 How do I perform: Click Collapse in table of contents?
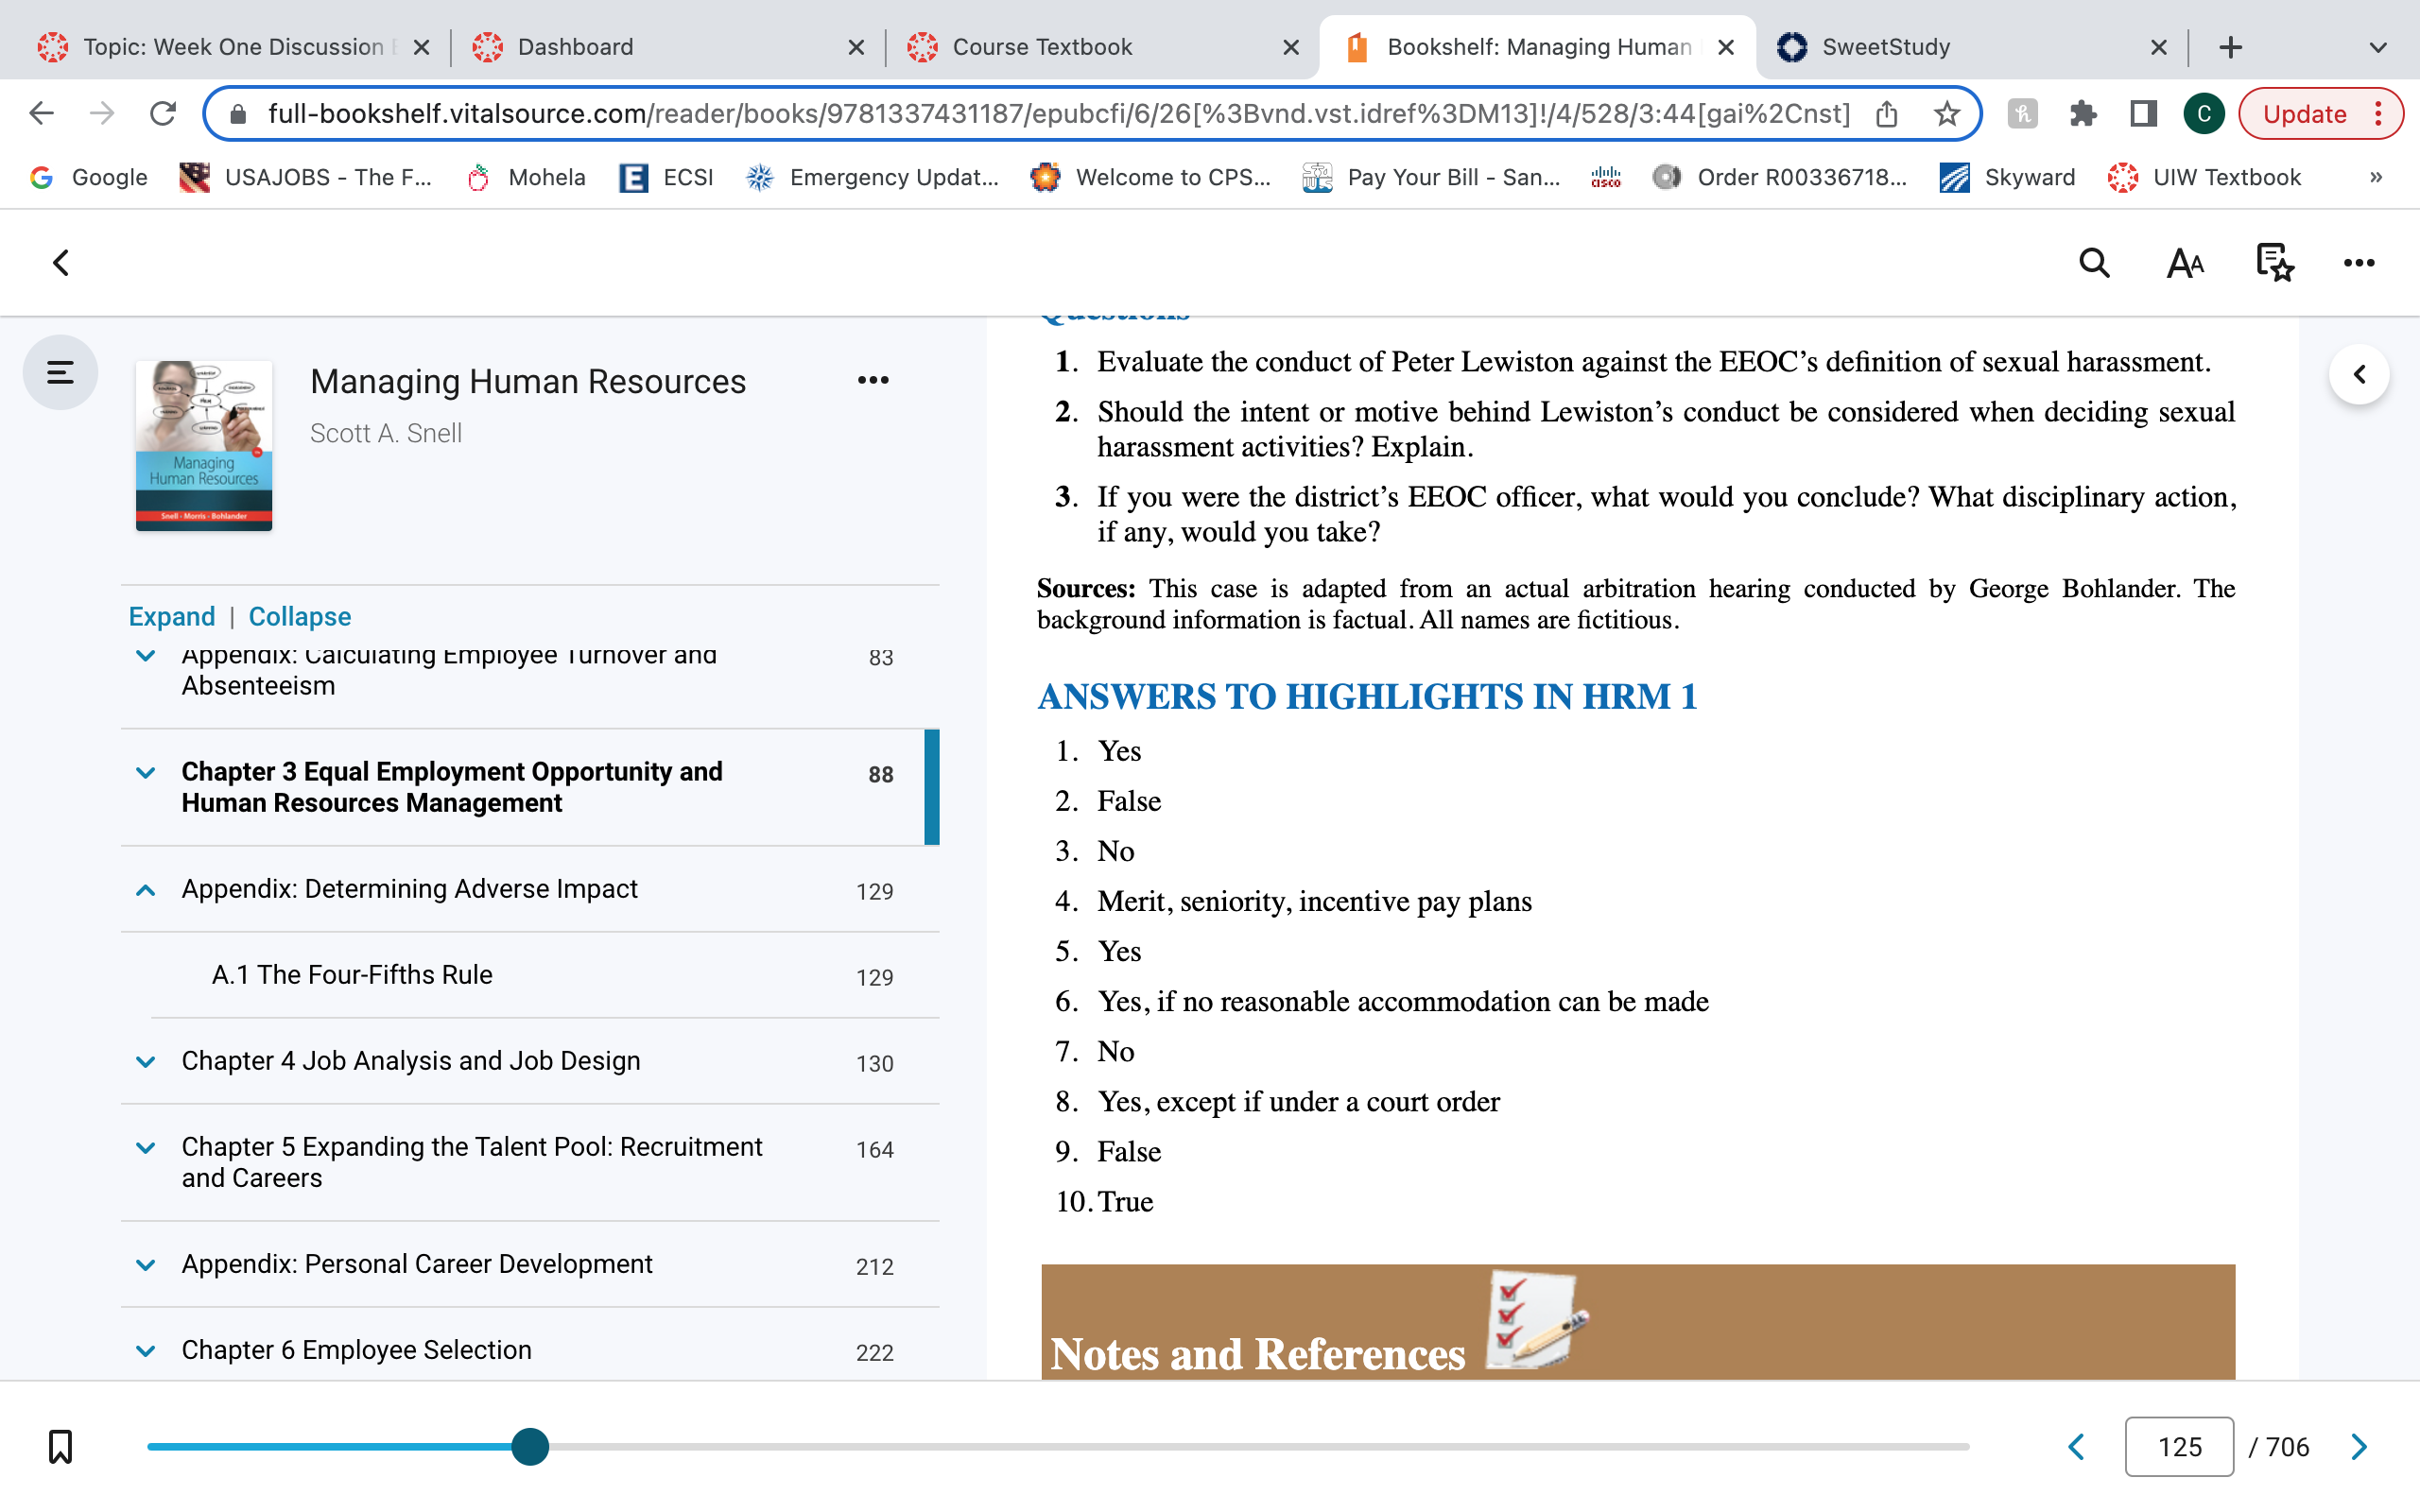pyautogui.click(x=299, y=616)
